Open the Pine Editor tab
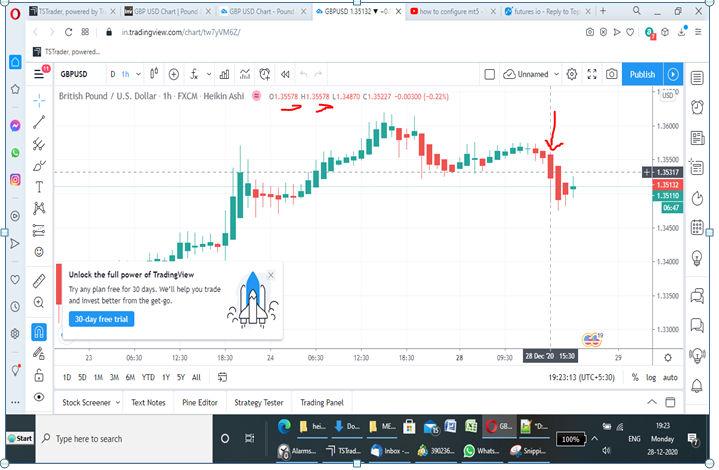 pos(200,403)
